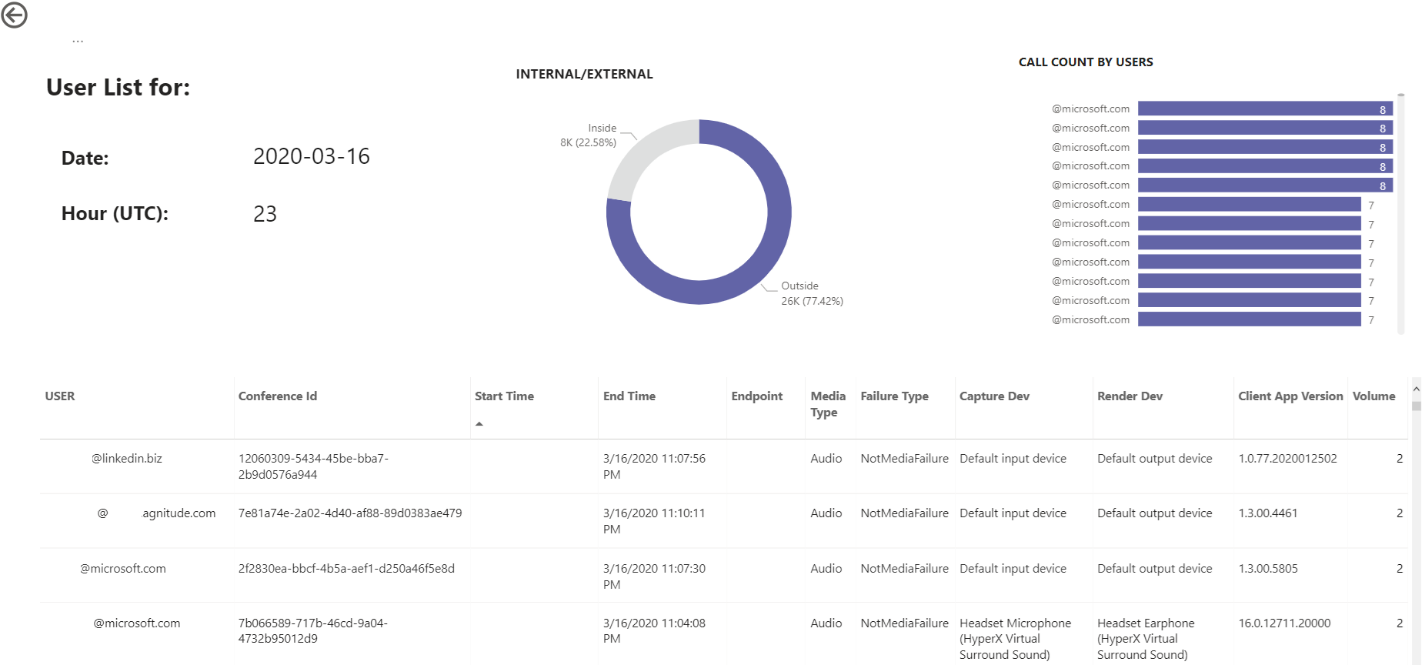Select the agnitude.com user cell
Viewport: 1425px width, 665px height.
(x=156, y=513)
